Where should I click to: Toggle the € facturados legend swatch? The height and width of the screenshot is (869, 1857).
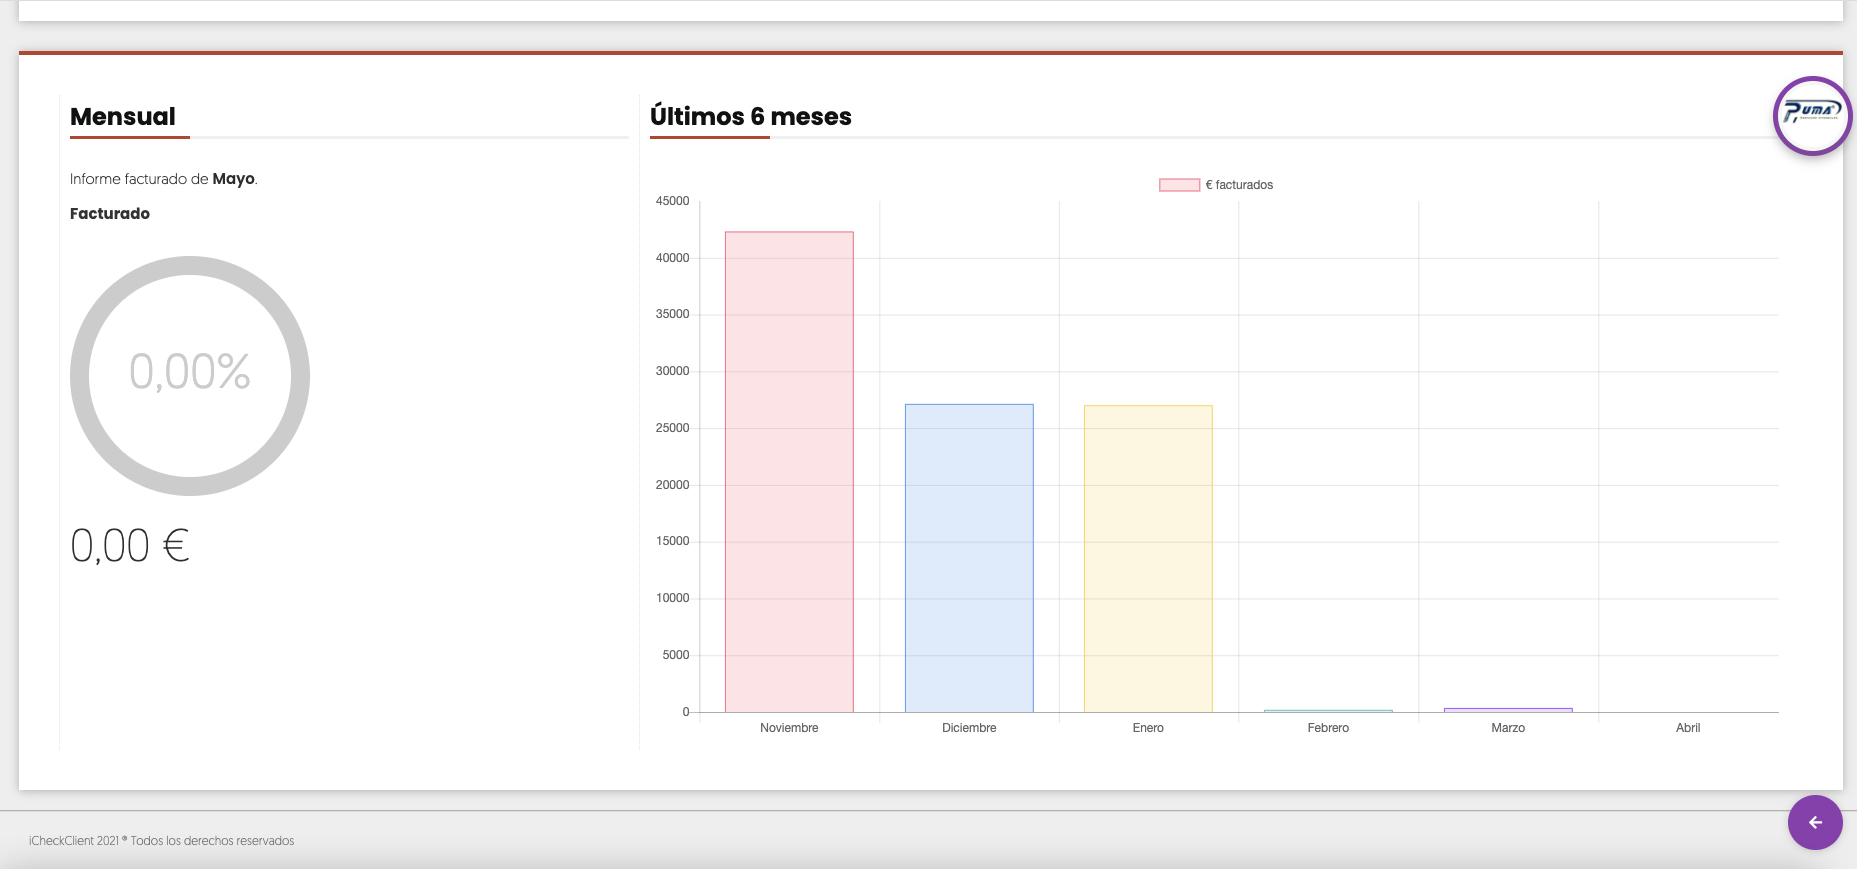tap(1179, 185)
